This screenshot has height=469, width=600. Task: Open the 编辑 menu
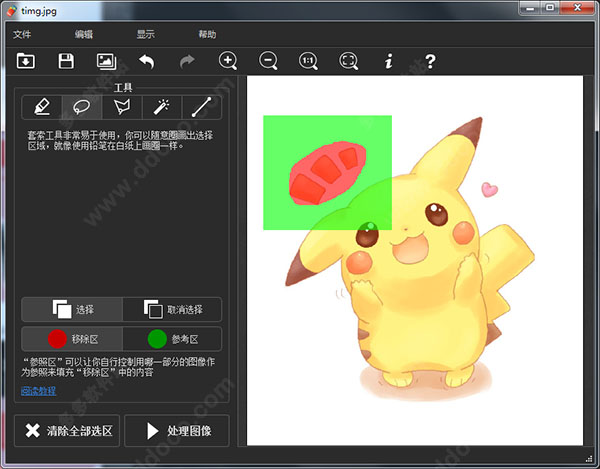(x=84, y=34)
